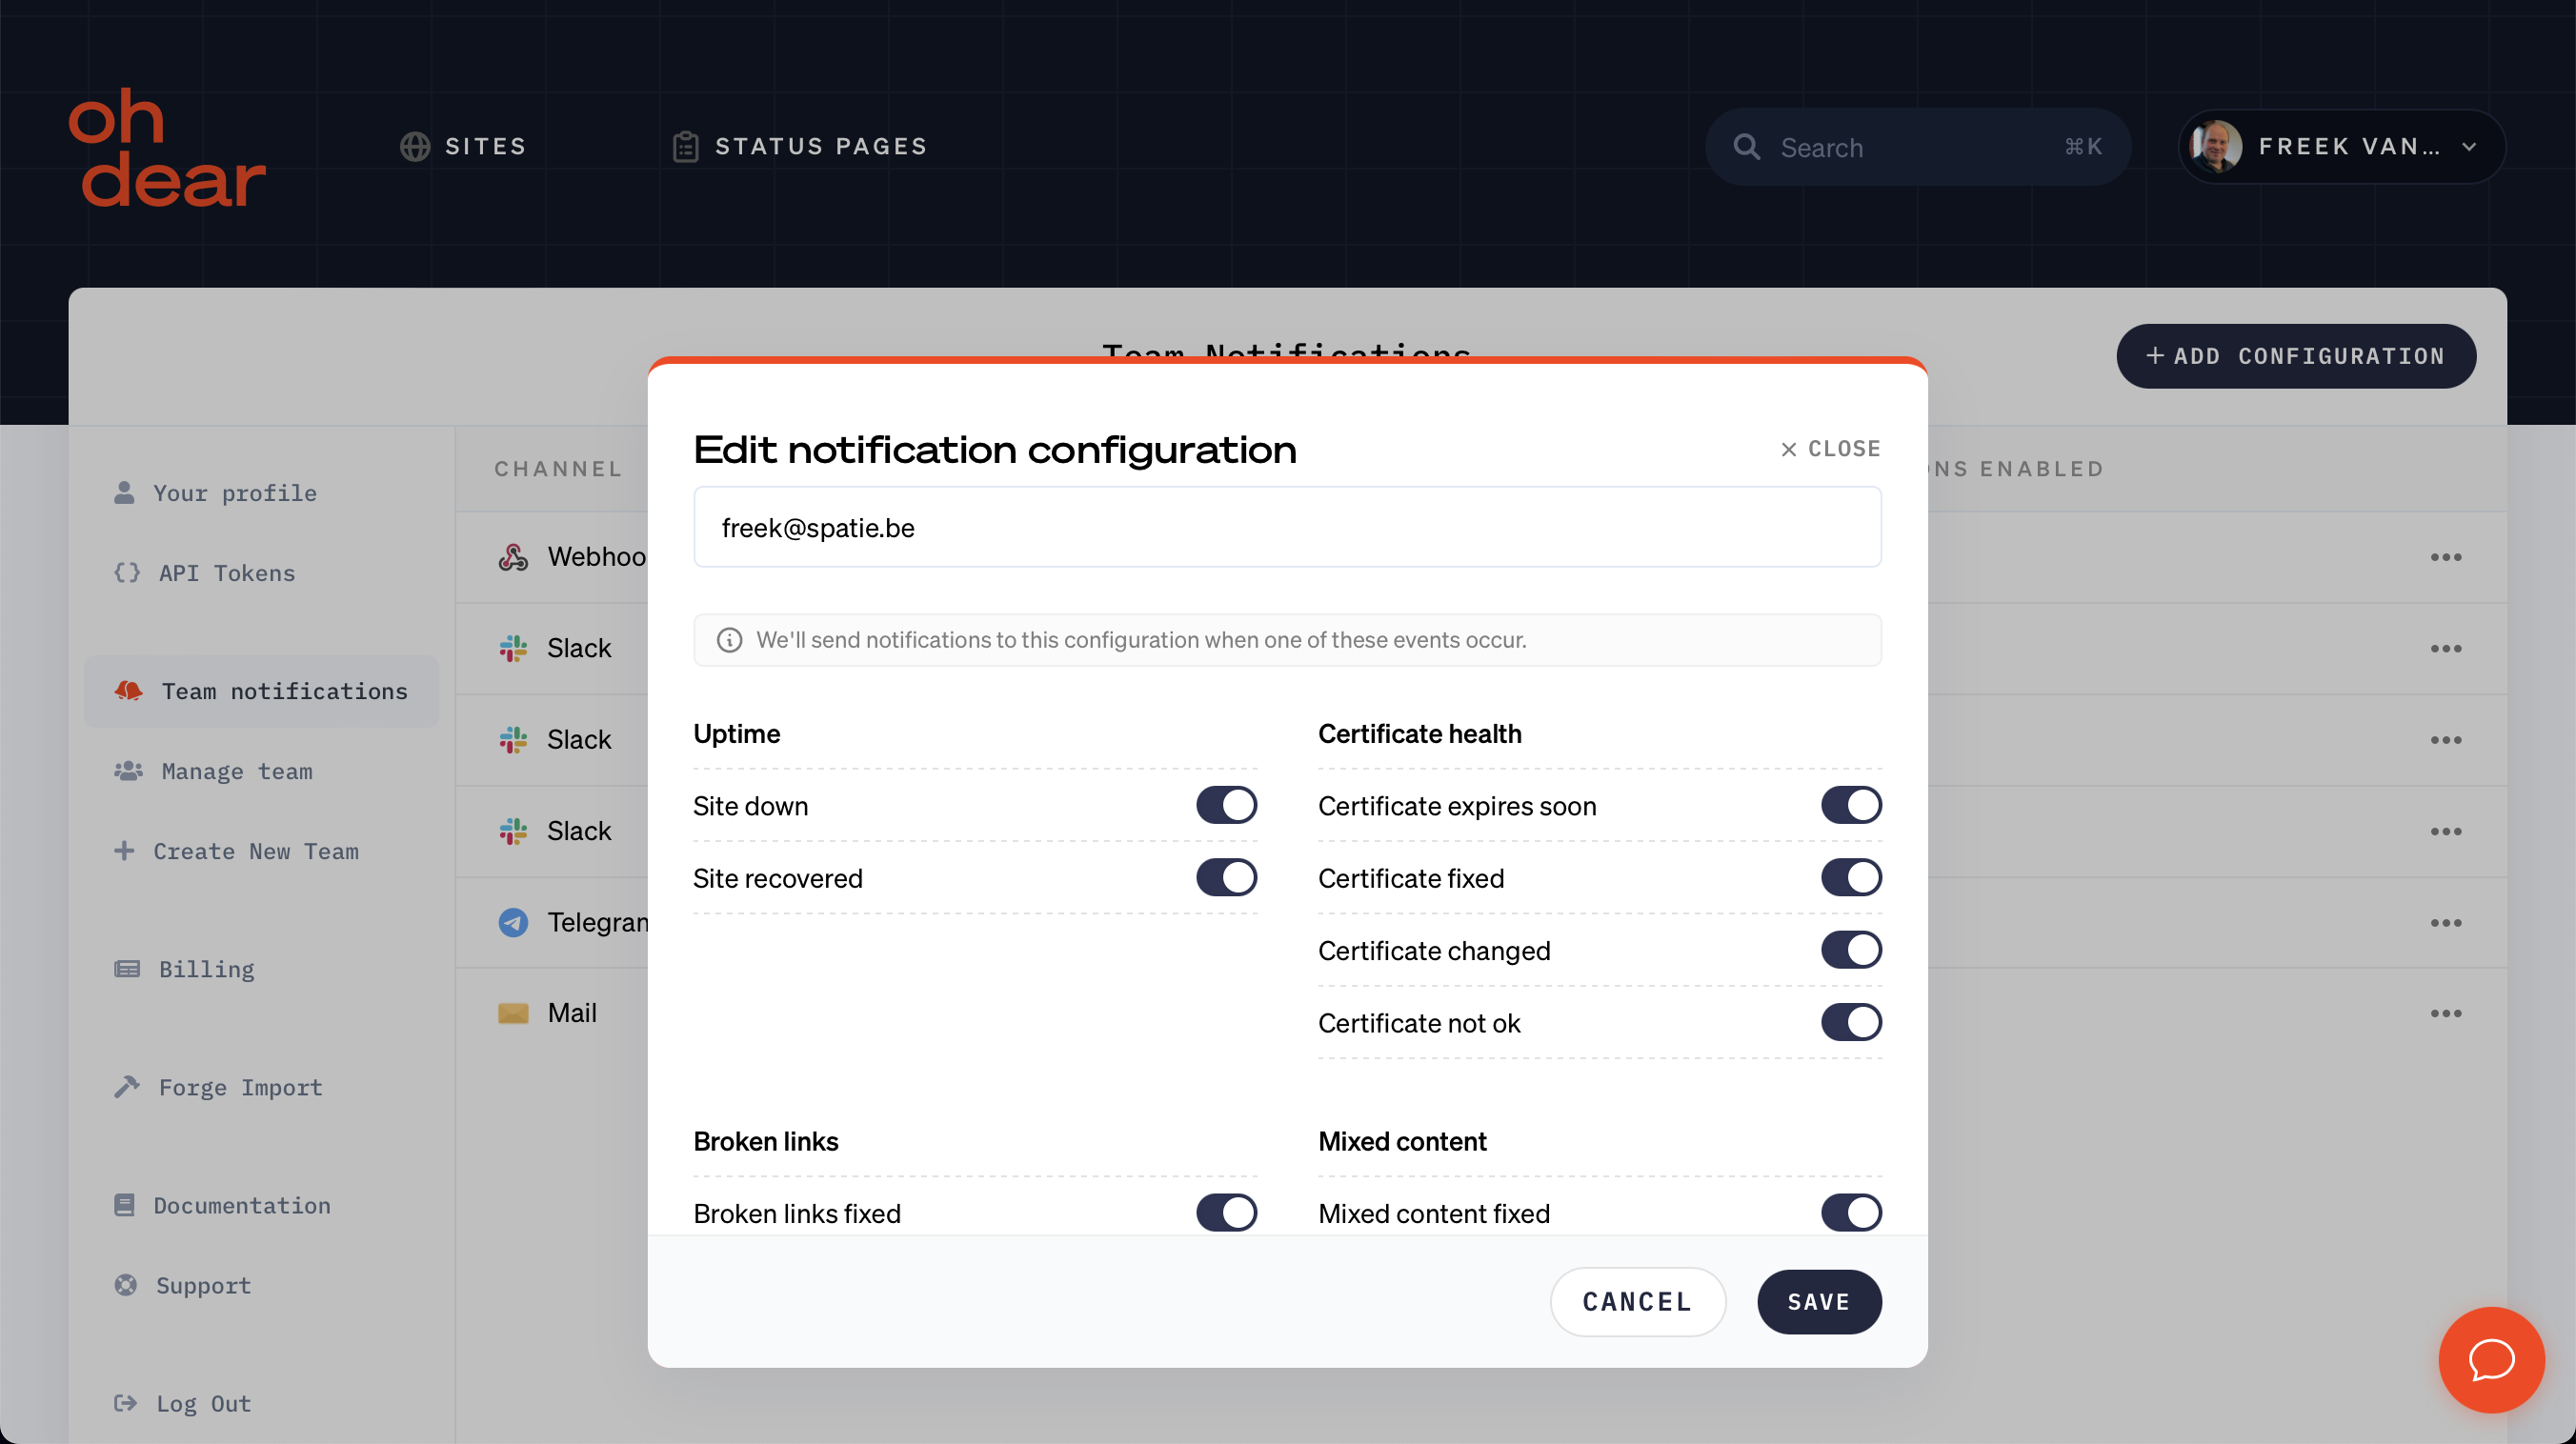Click the first Slack channel icon
Image resolution: width=2576 pixels, height=1444 pixels.
(513, 646)
